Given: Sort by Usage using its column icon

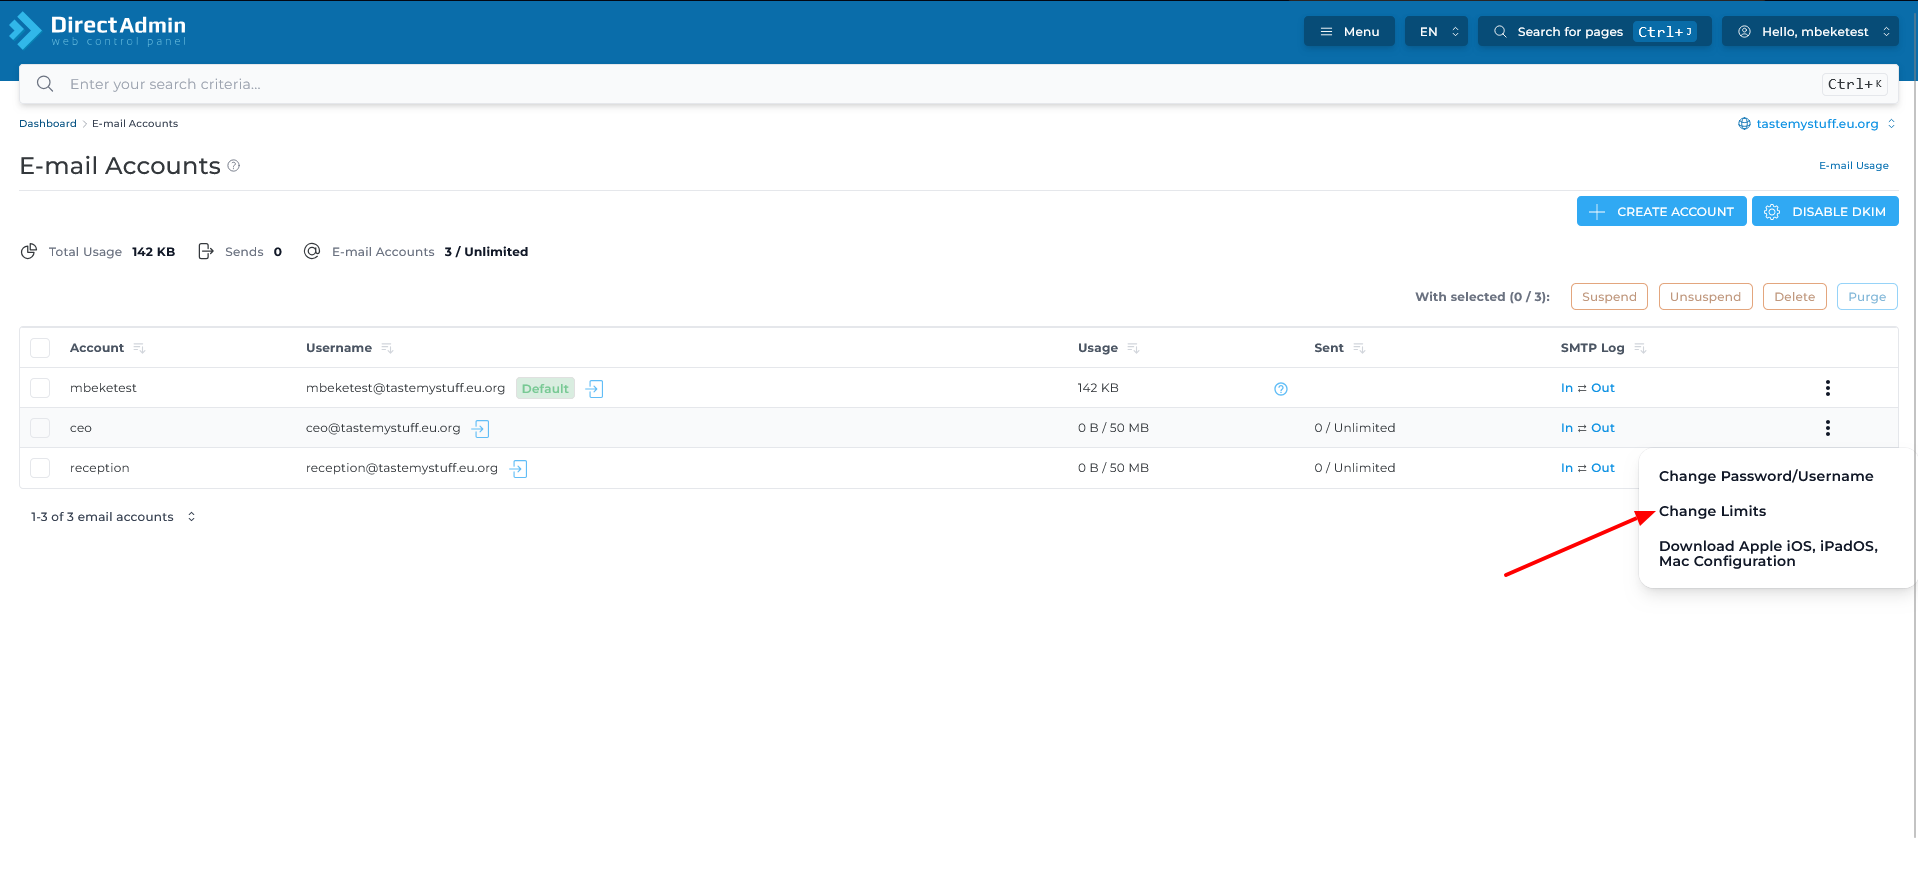Looking at the screenshot, I should point(1133,348).
